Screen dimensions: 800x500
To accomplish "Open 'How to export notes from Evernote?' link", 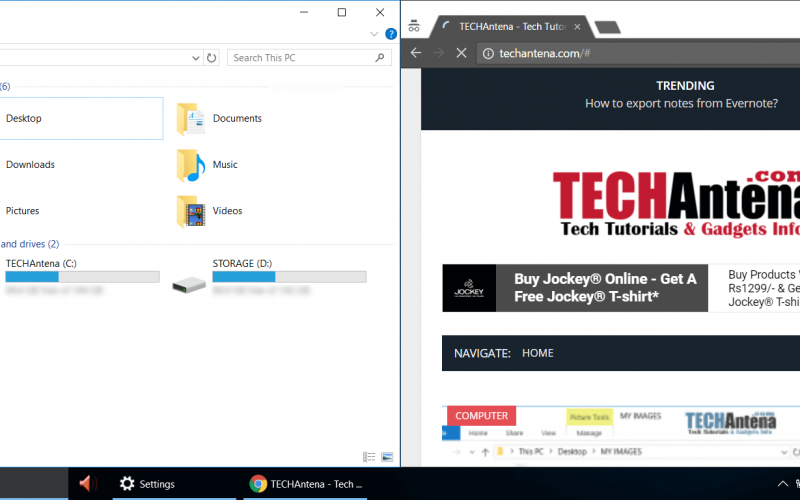I will tap(681, 104).
